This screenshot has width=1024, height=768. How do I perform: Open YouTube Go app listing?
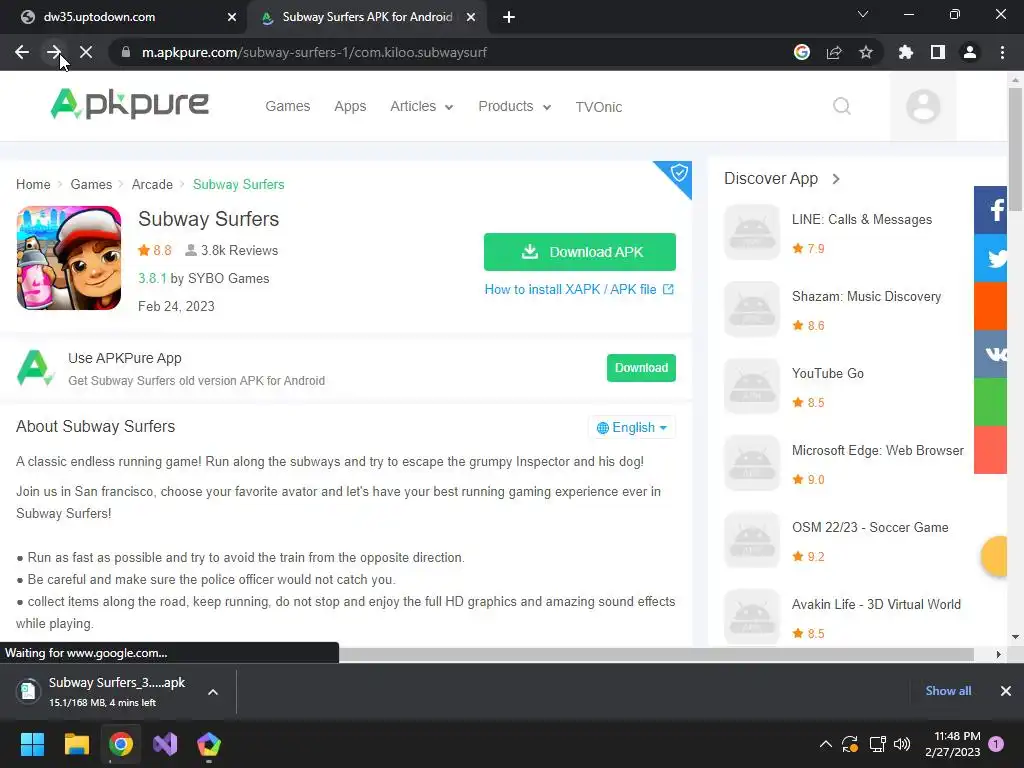[827, 374]
